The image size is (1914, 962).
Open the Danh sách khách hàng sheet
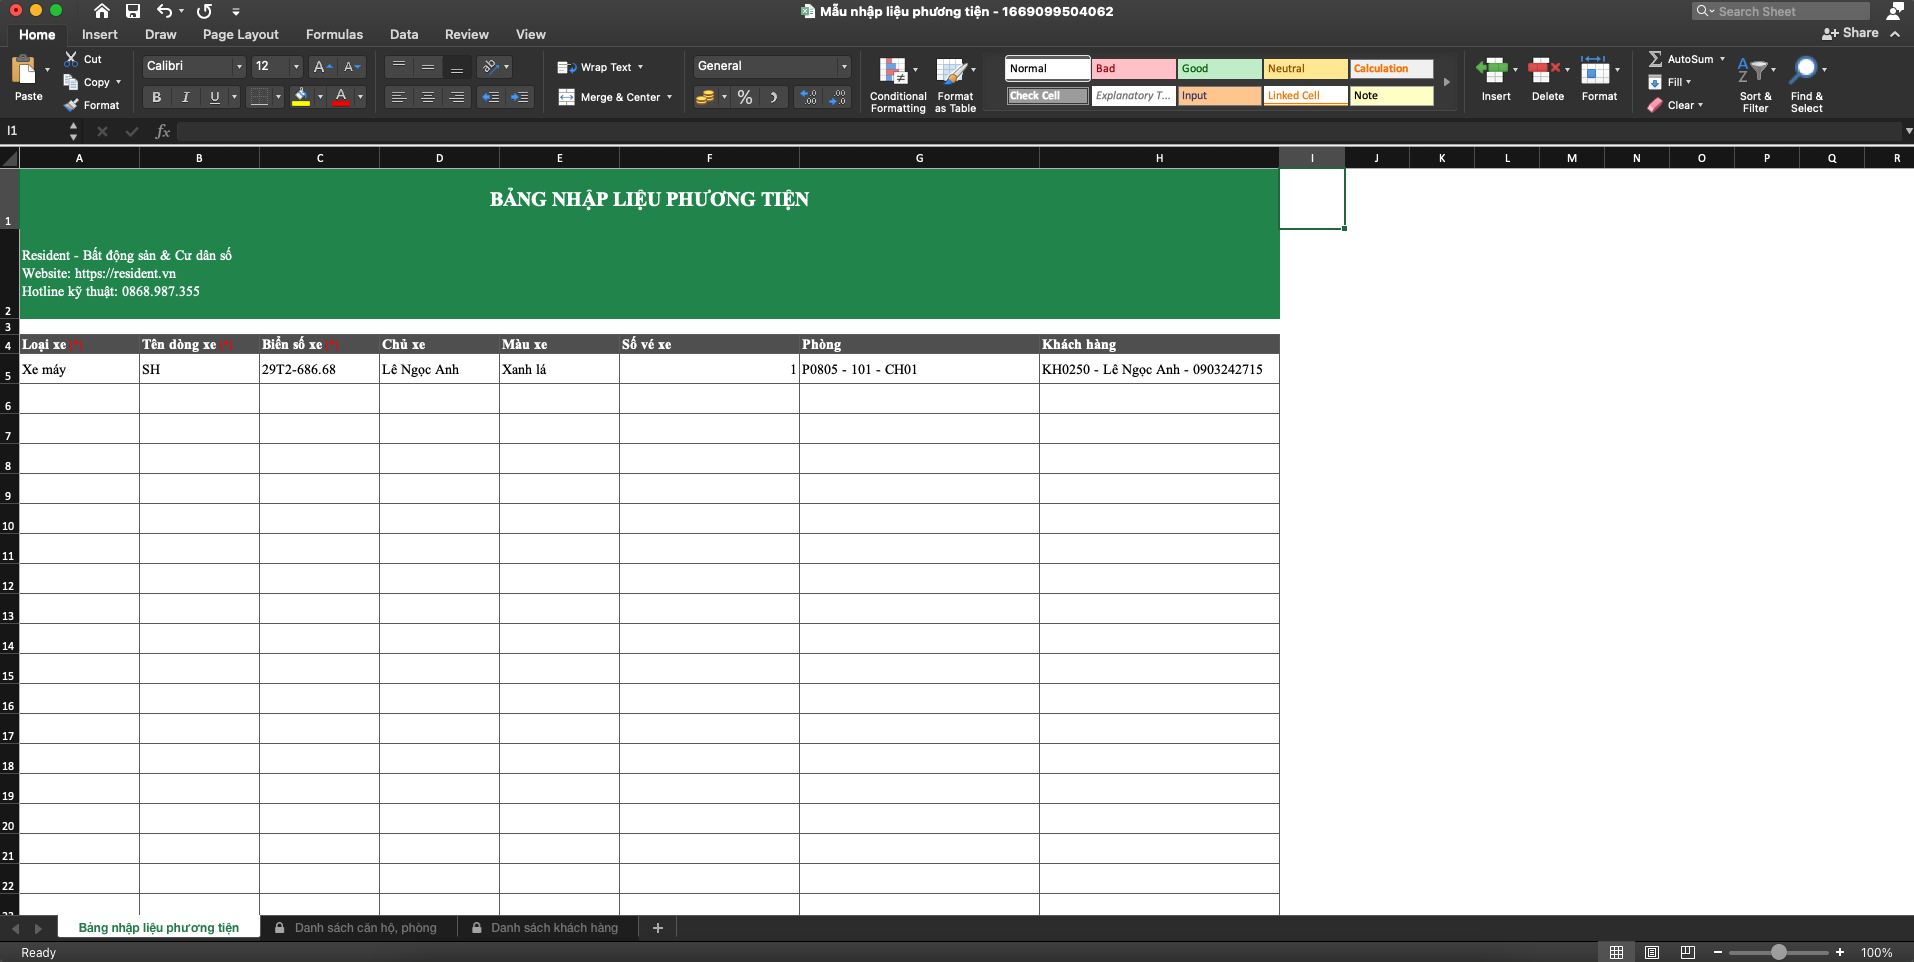pos(554,928)
